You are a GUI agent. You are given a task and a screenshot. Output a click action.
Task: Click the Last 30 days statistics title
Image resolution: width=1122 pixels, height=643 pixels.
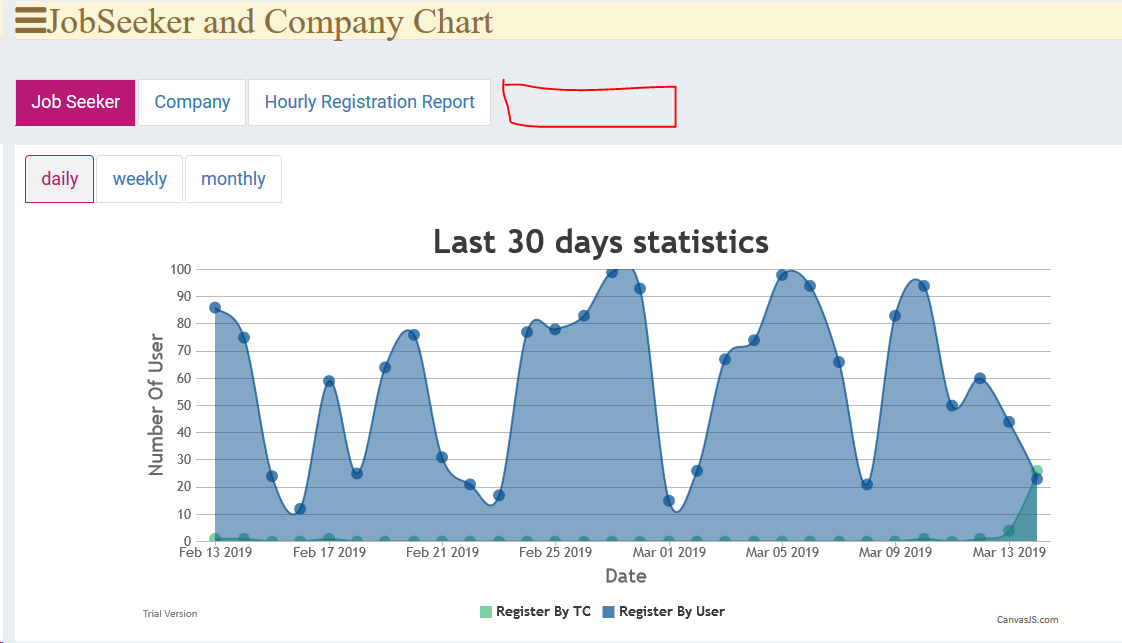[x=600, y=242]
